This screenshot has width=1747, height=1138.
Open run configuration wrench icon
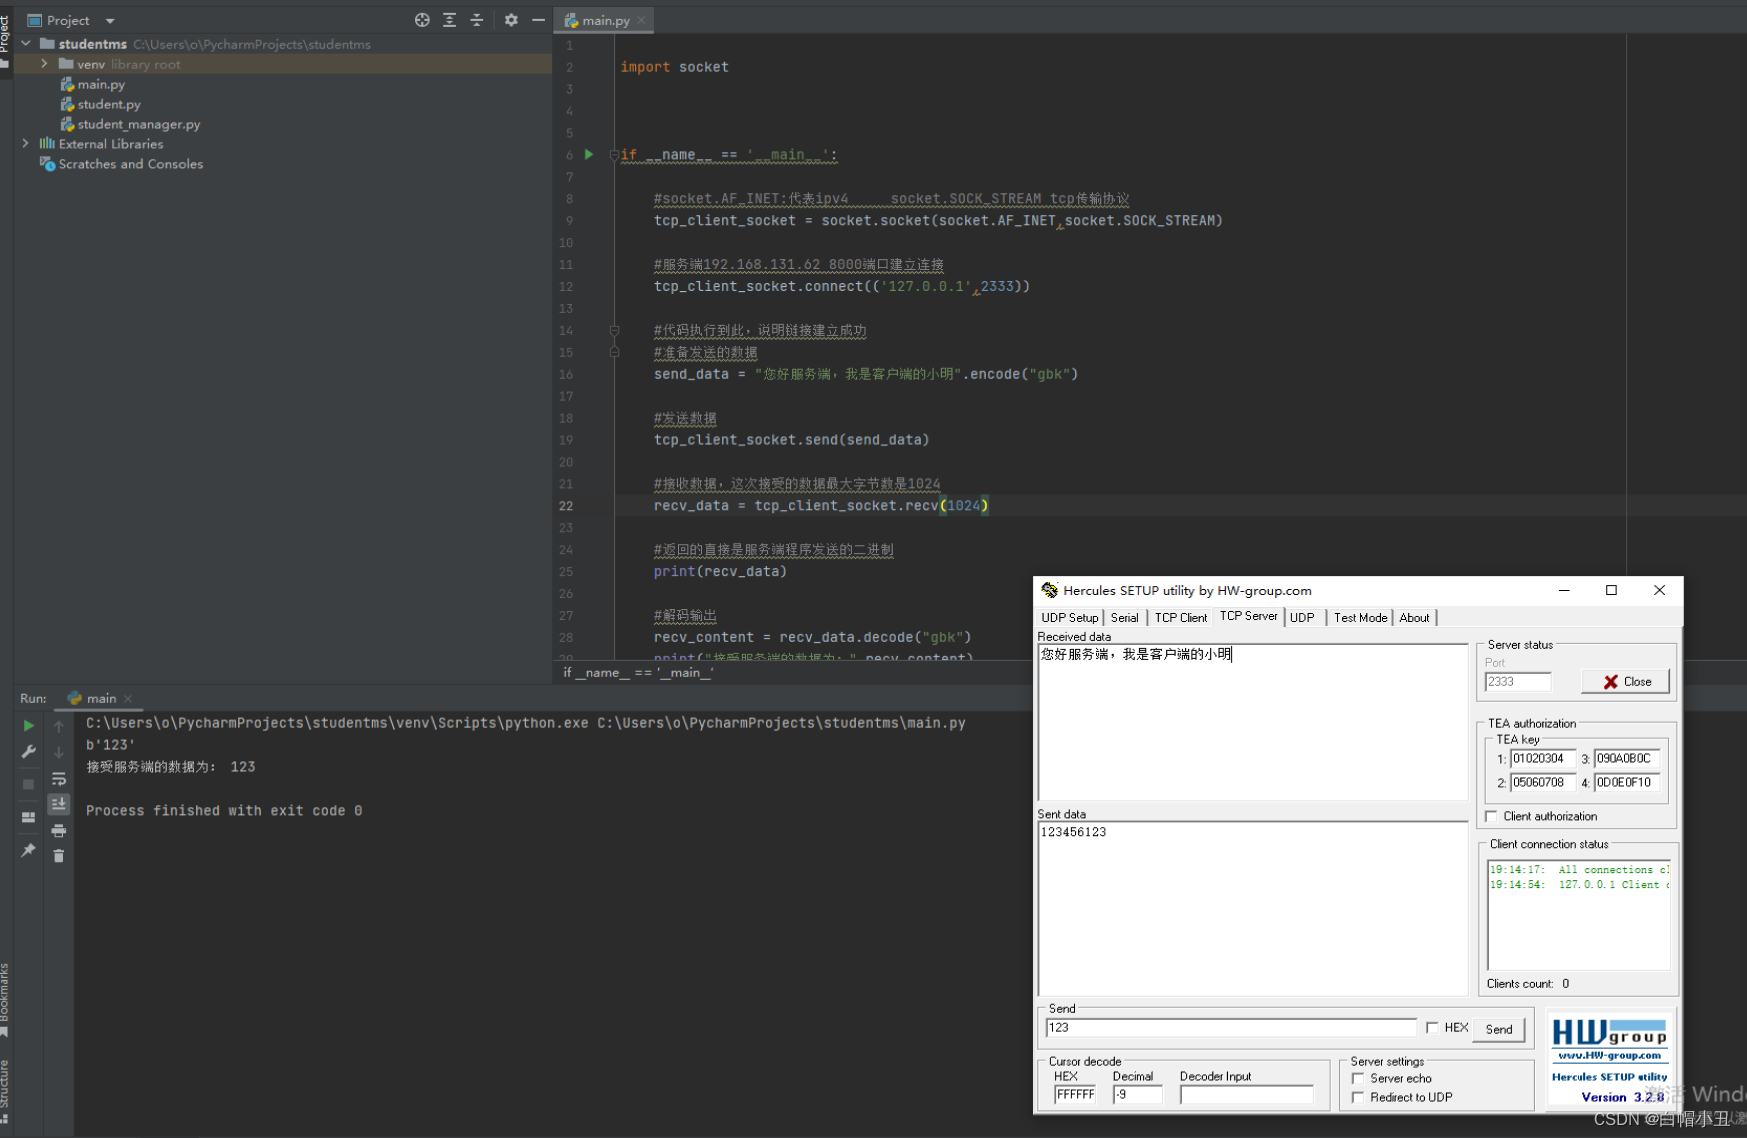(28, 752)
